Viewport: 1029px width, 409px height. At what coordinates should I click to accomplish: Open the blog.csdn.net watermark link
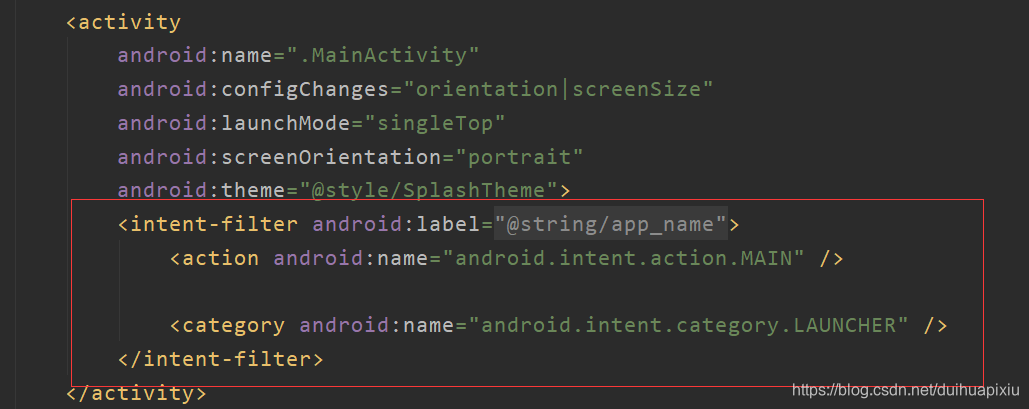(x=906, y=391)
